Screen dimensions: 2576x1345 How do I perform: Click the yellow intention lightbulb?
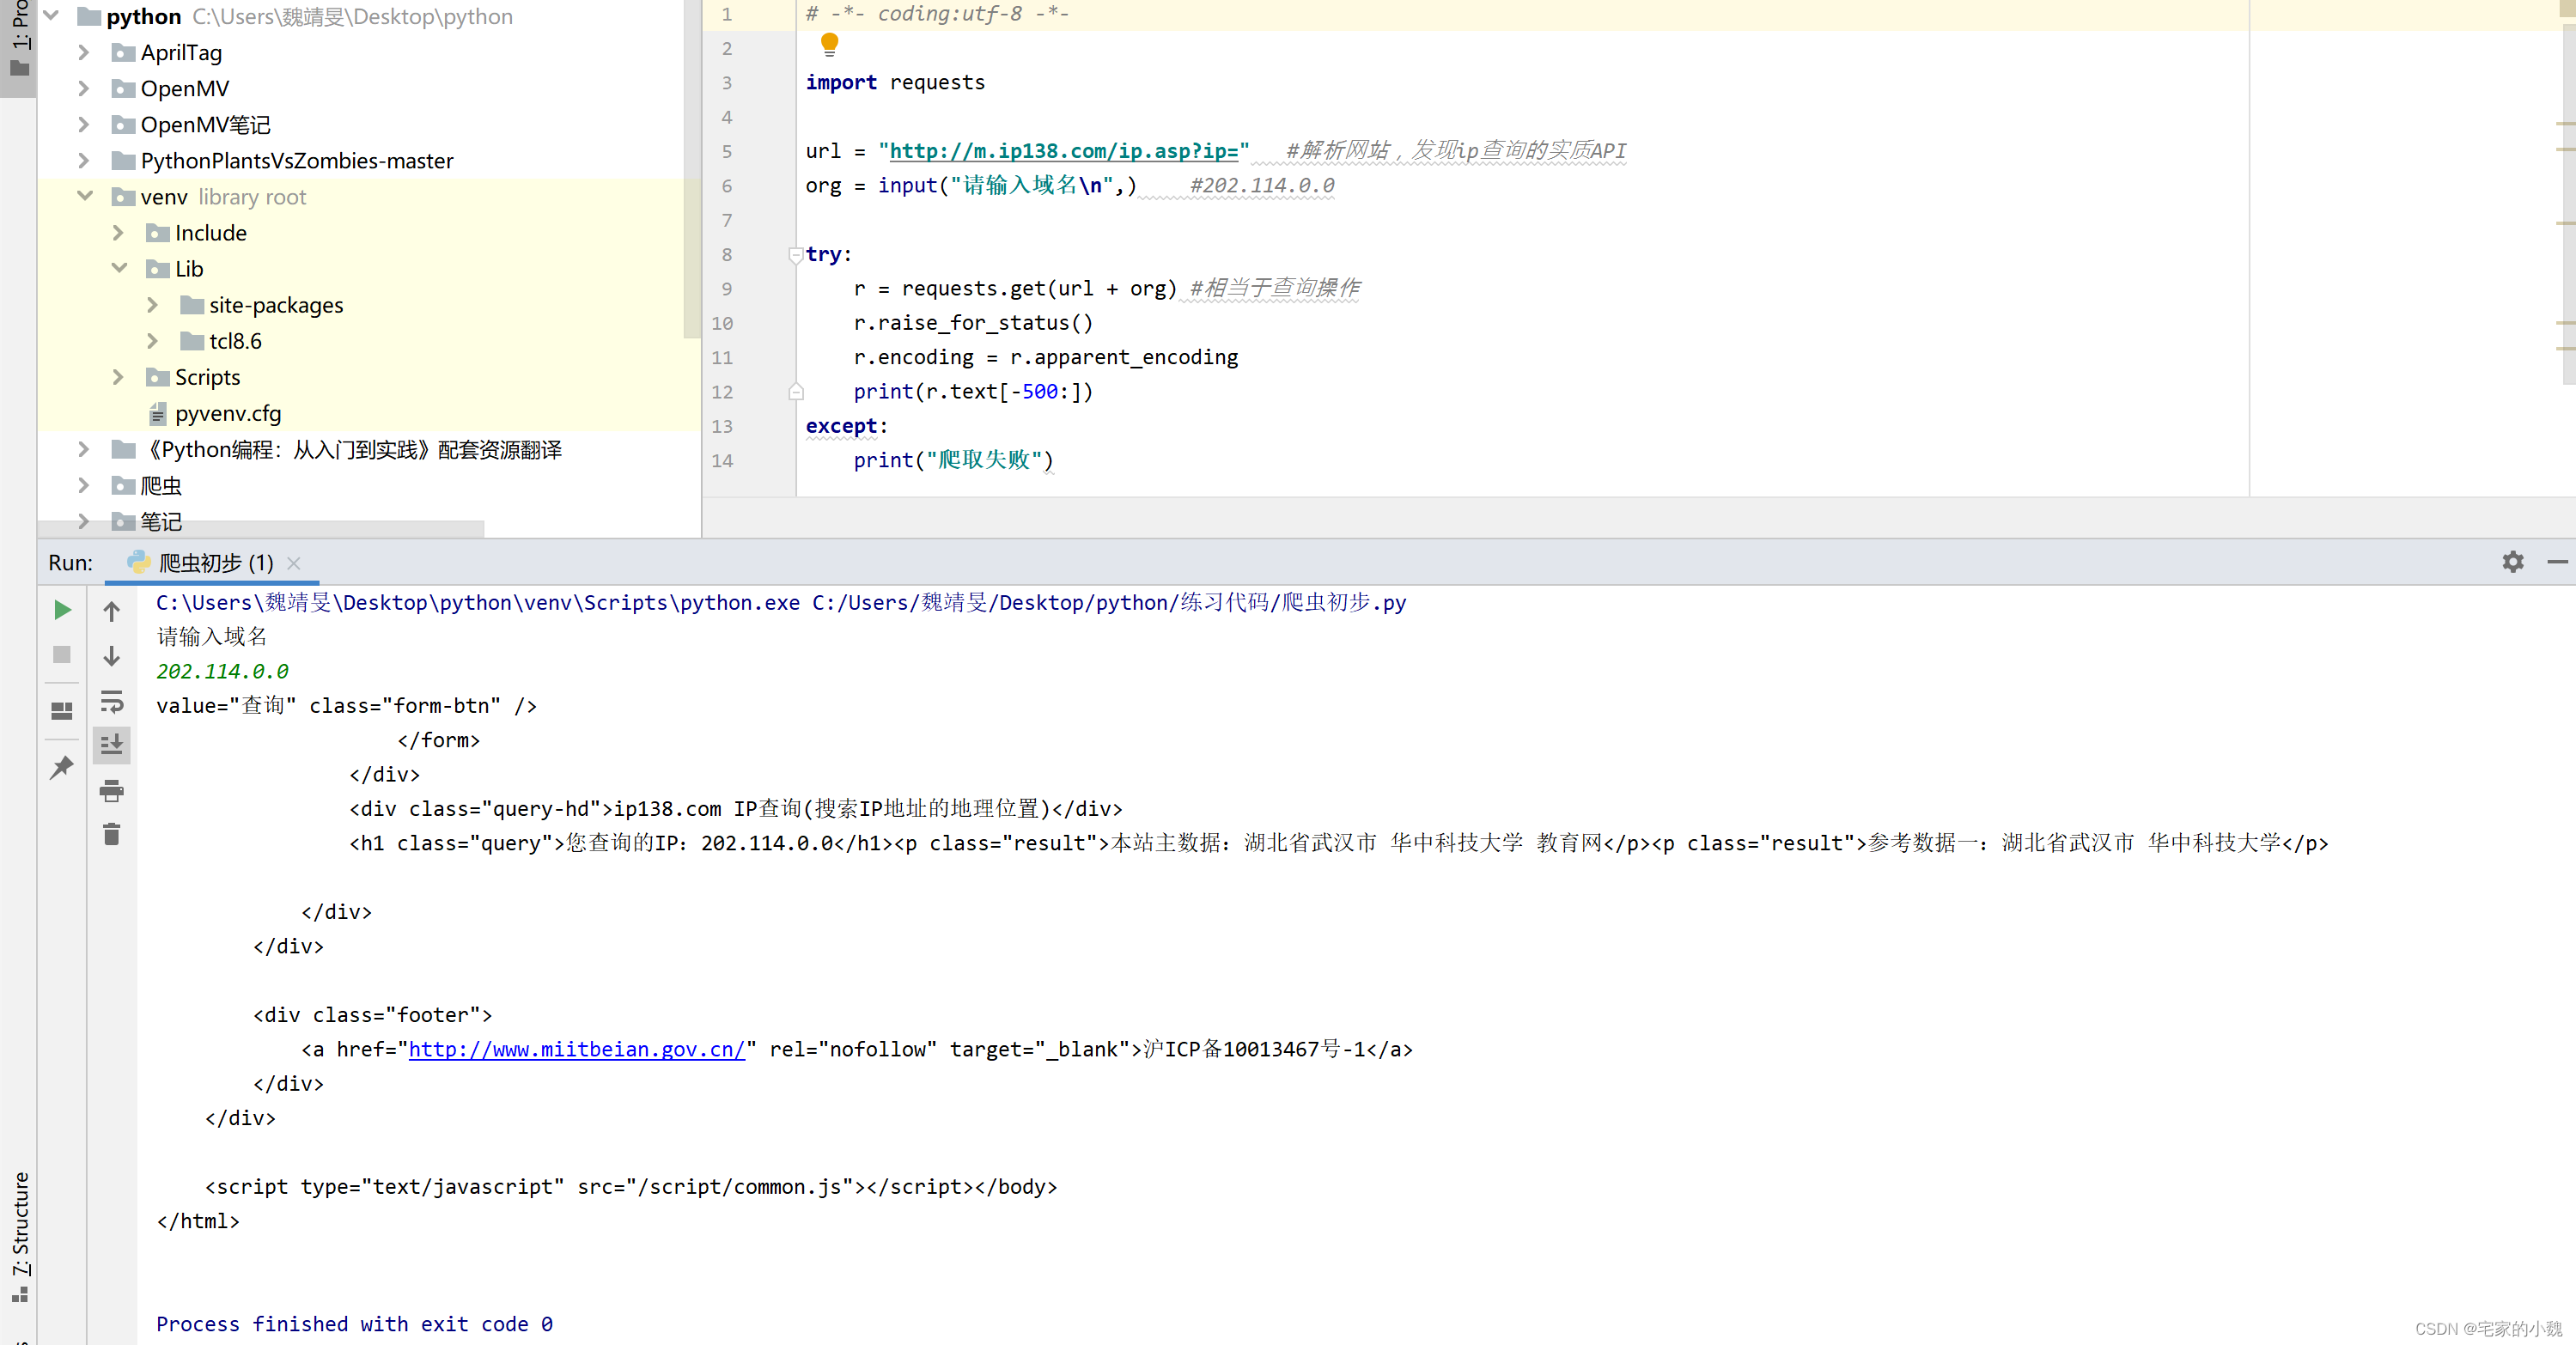point(829,44)
